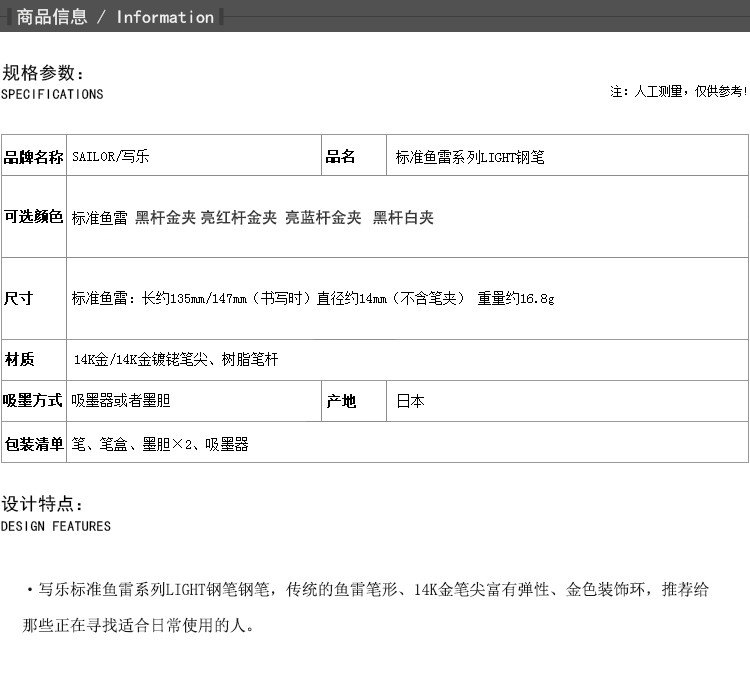750x687 pixels.
Task: Select material text 14K金/14K金镀铑笔尖、树脂笔杆
Action: (x=176, y=359)
